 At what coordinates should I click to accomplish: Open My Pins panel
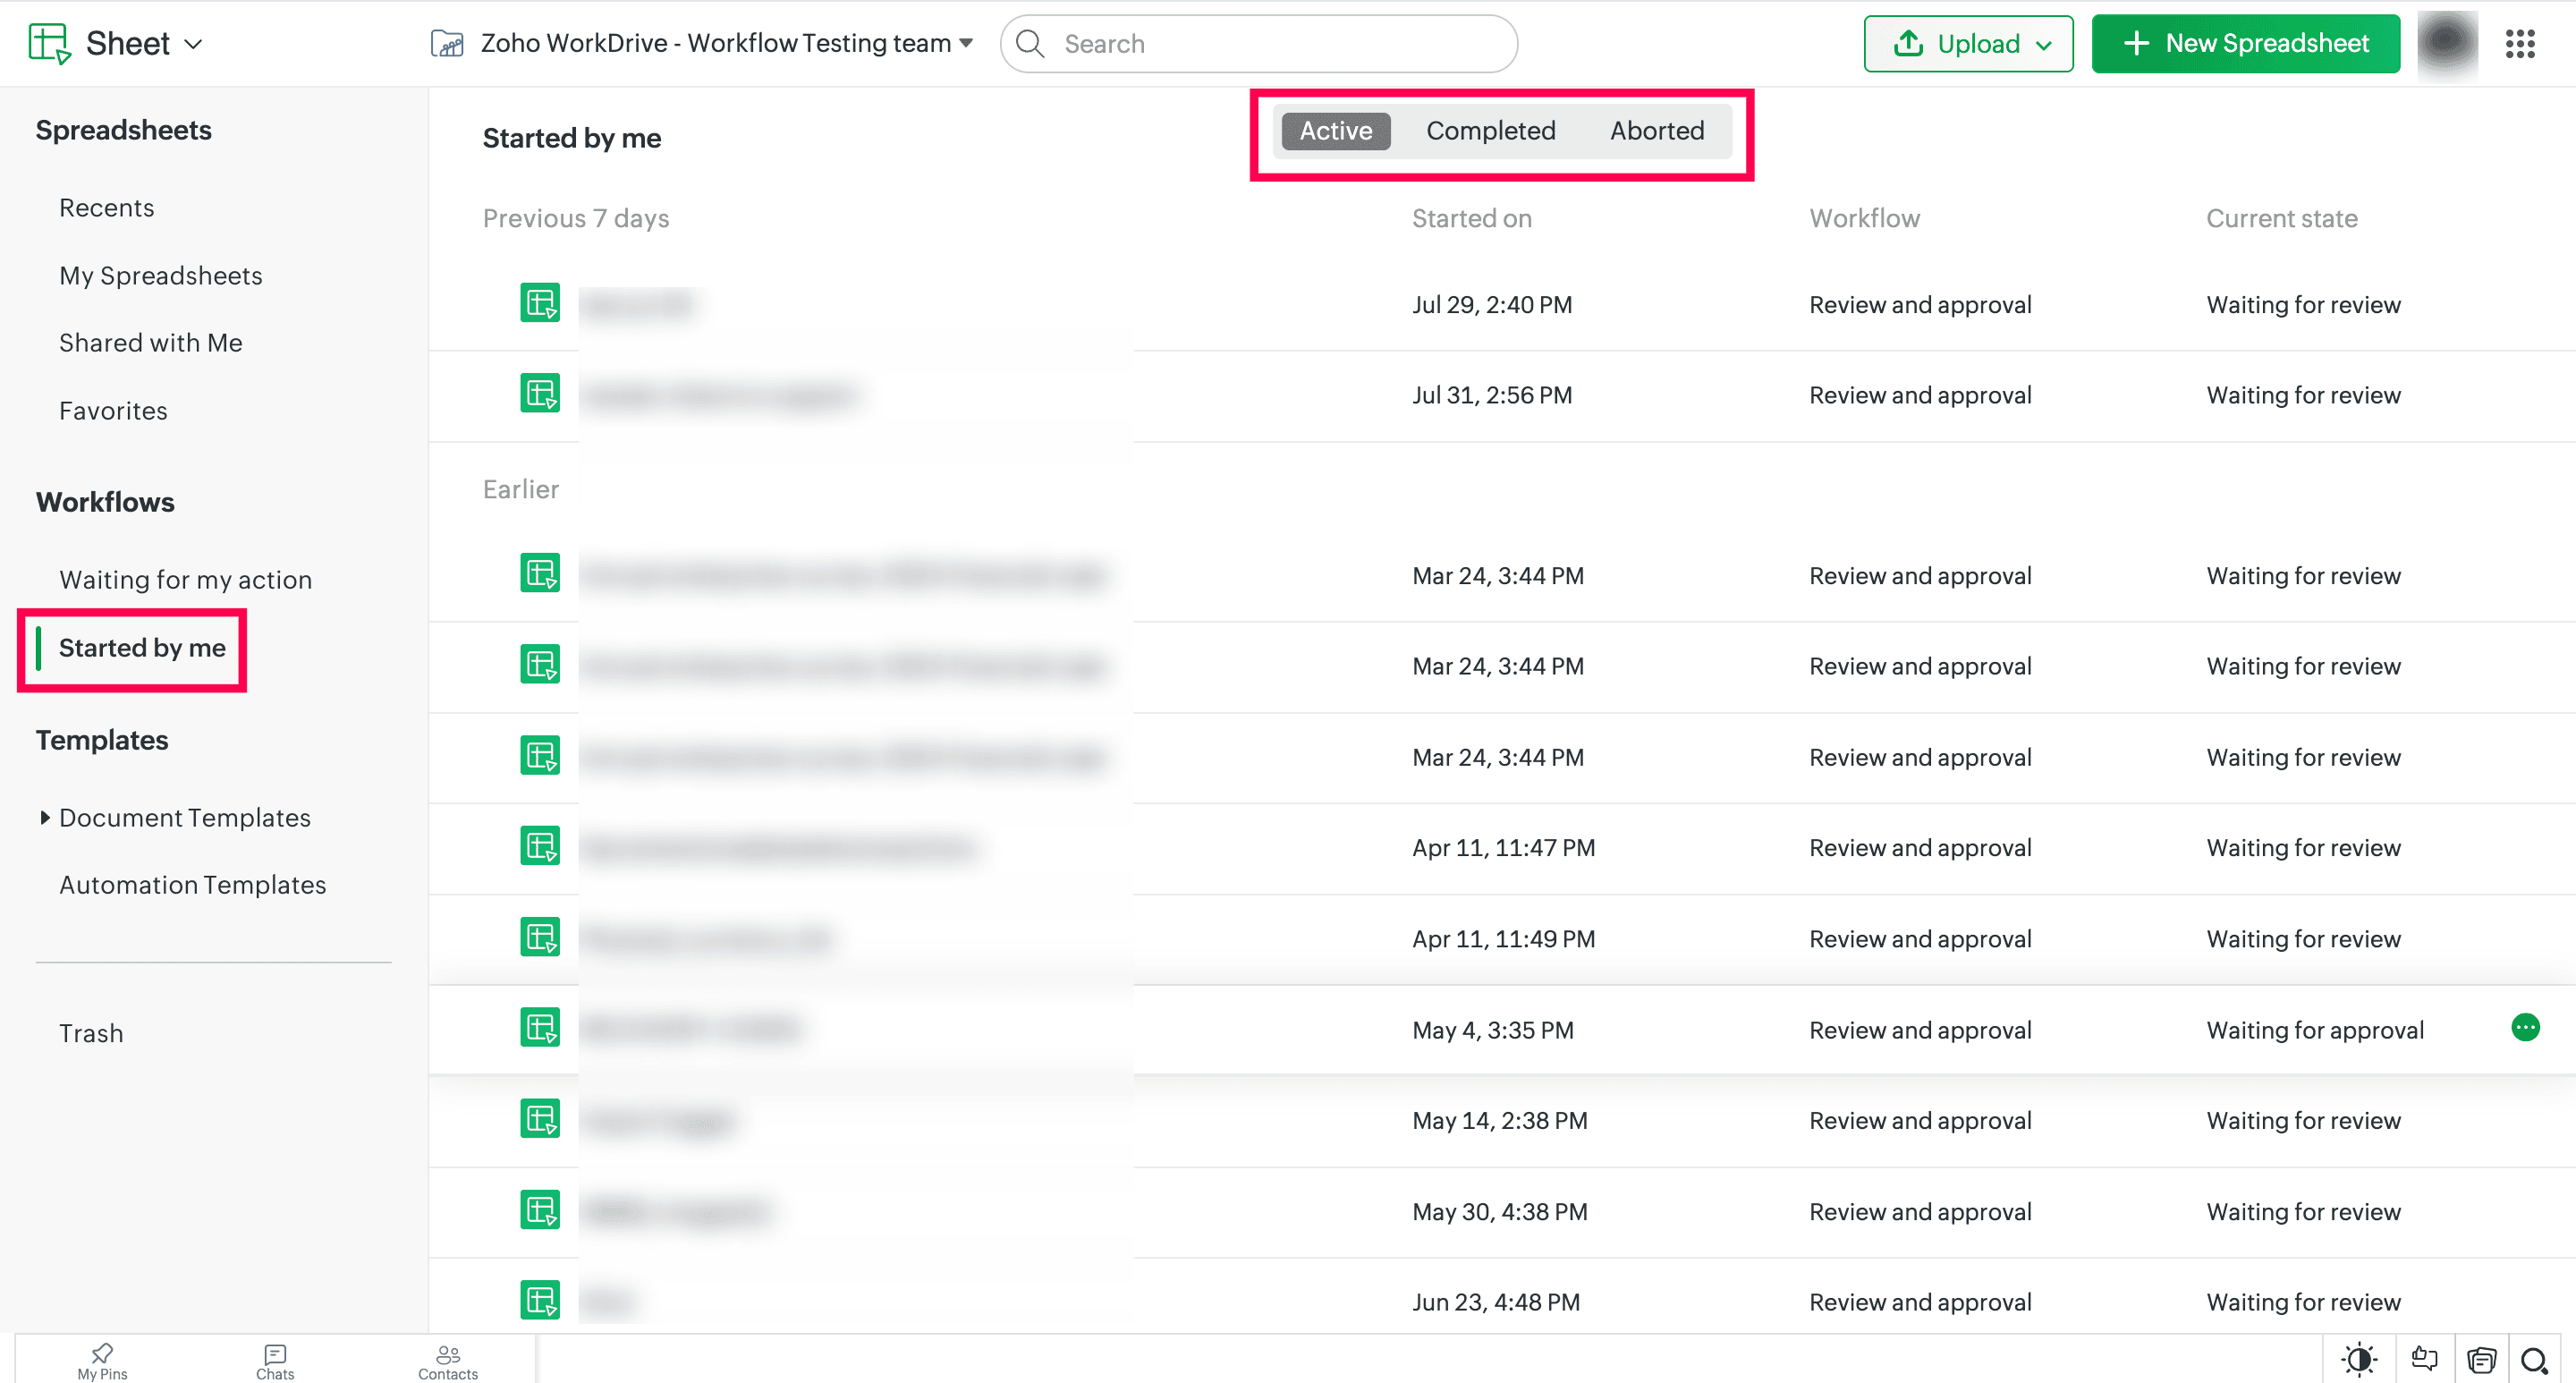(102, 1361)
